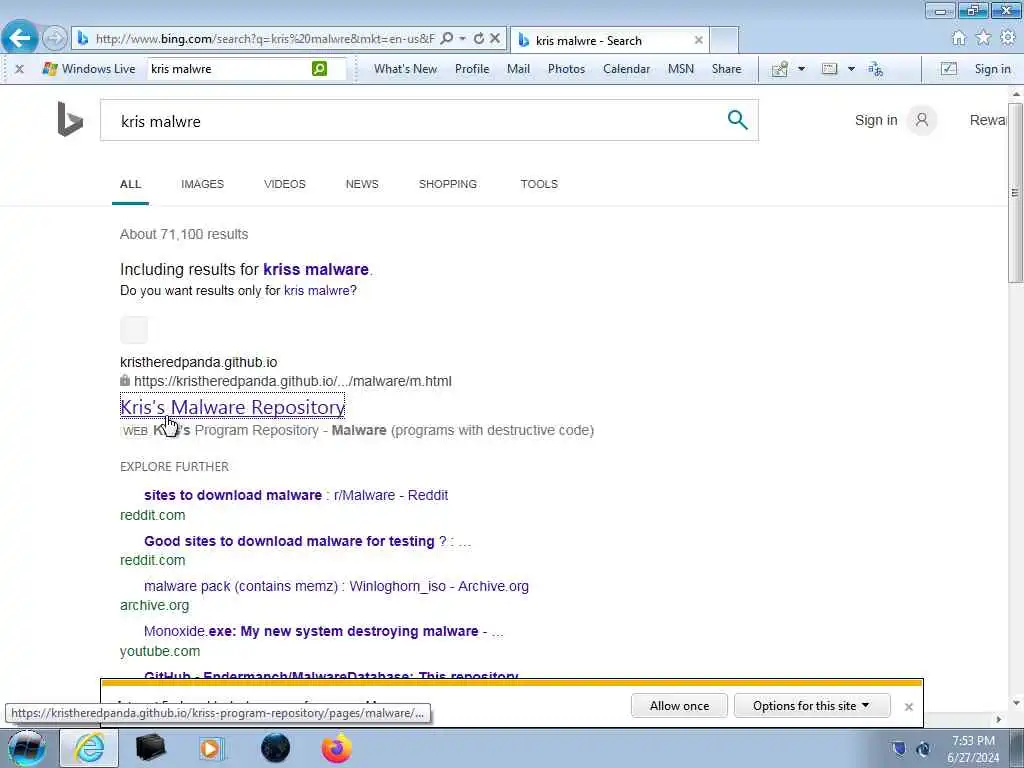Close the 'kris malwre - Search' tab

[698, 40]
